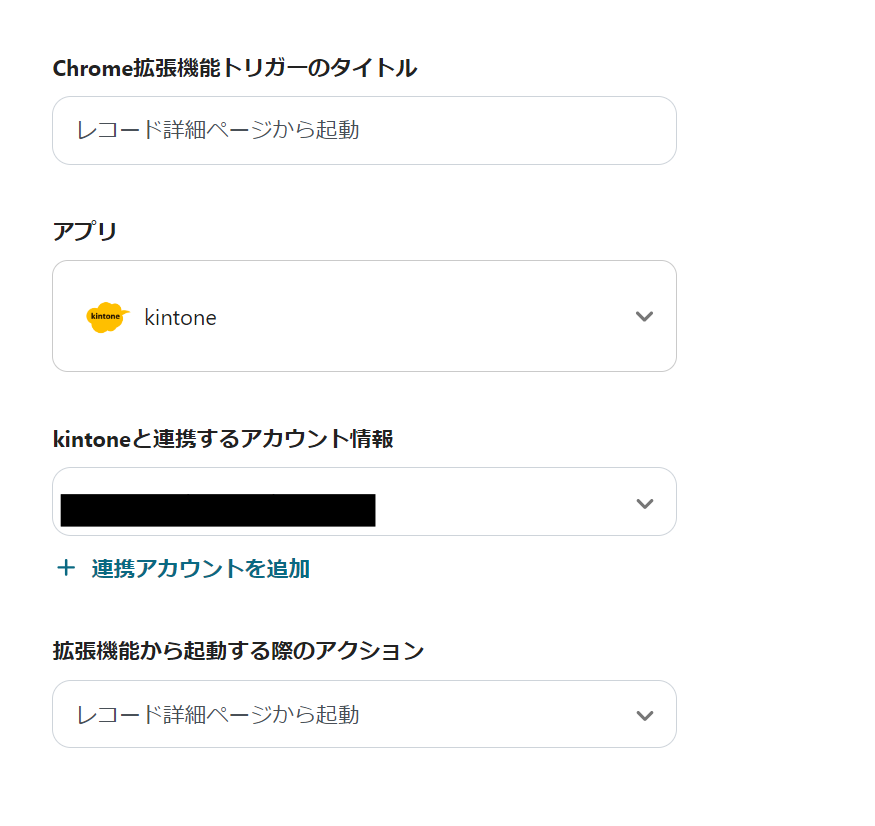Open the account info dropdown chevron arrow
The height and width of the screenshot is (826, 875).
pos(644,503)
